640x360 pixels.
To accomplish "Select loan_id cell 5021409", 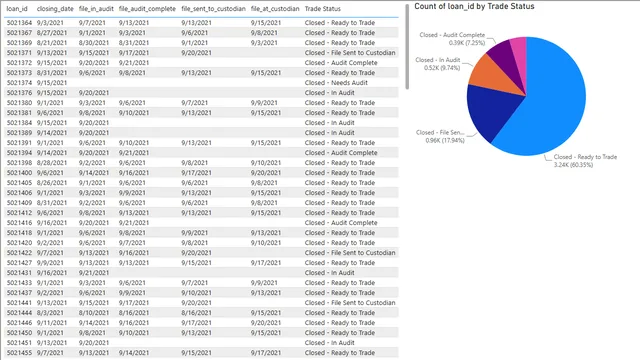I will pos(19,203).
